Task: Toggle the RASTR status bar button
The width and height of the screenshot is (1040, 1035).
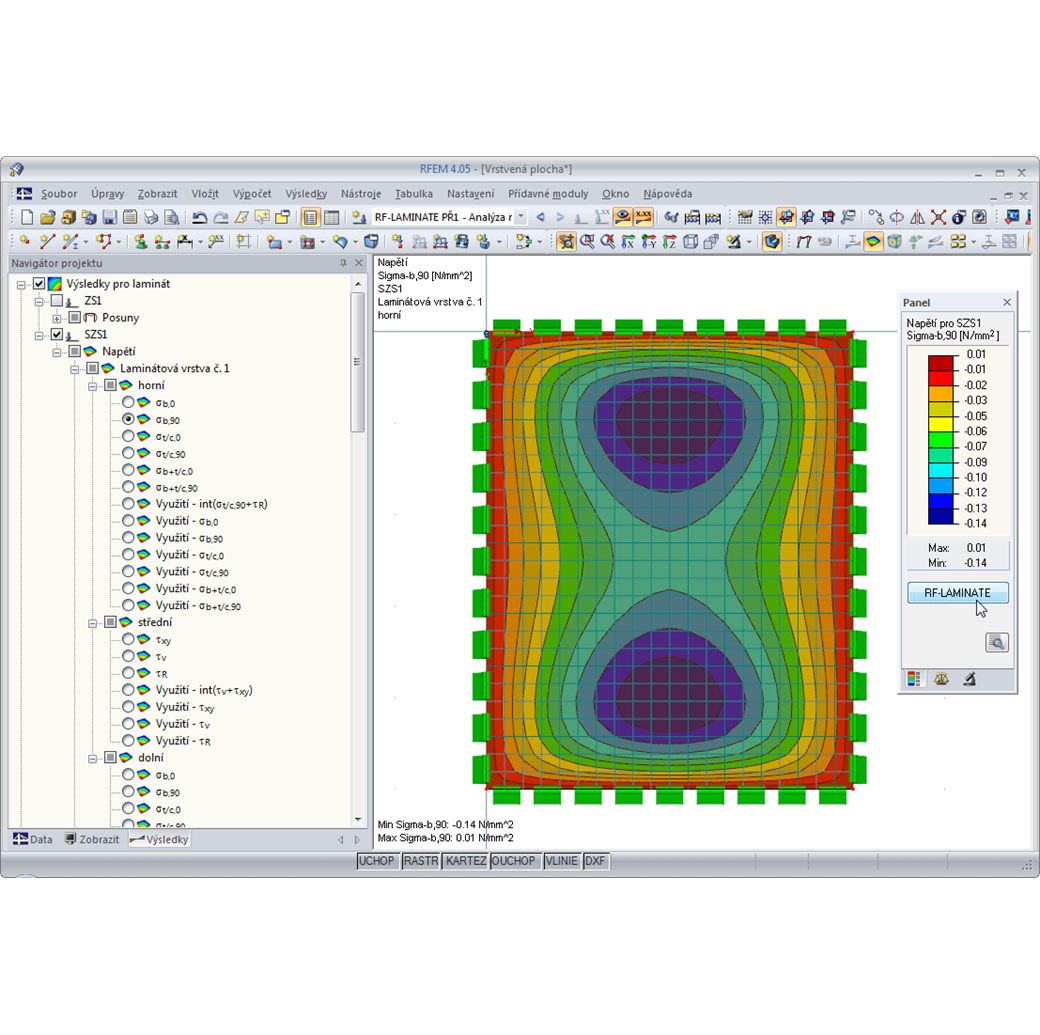Action: point(421,861)
